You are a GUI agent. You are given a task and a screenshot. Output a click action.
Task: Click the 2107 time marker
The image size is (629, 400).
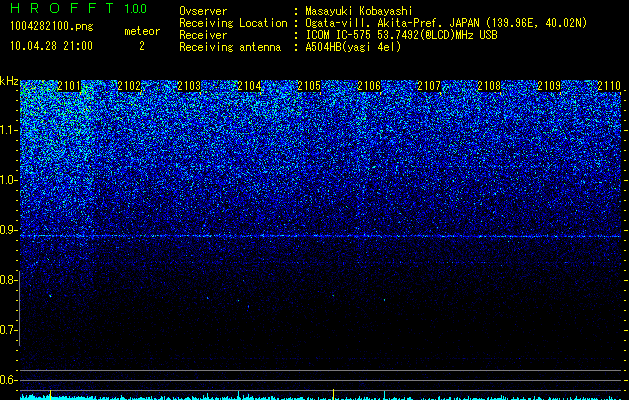coord(429,86)
